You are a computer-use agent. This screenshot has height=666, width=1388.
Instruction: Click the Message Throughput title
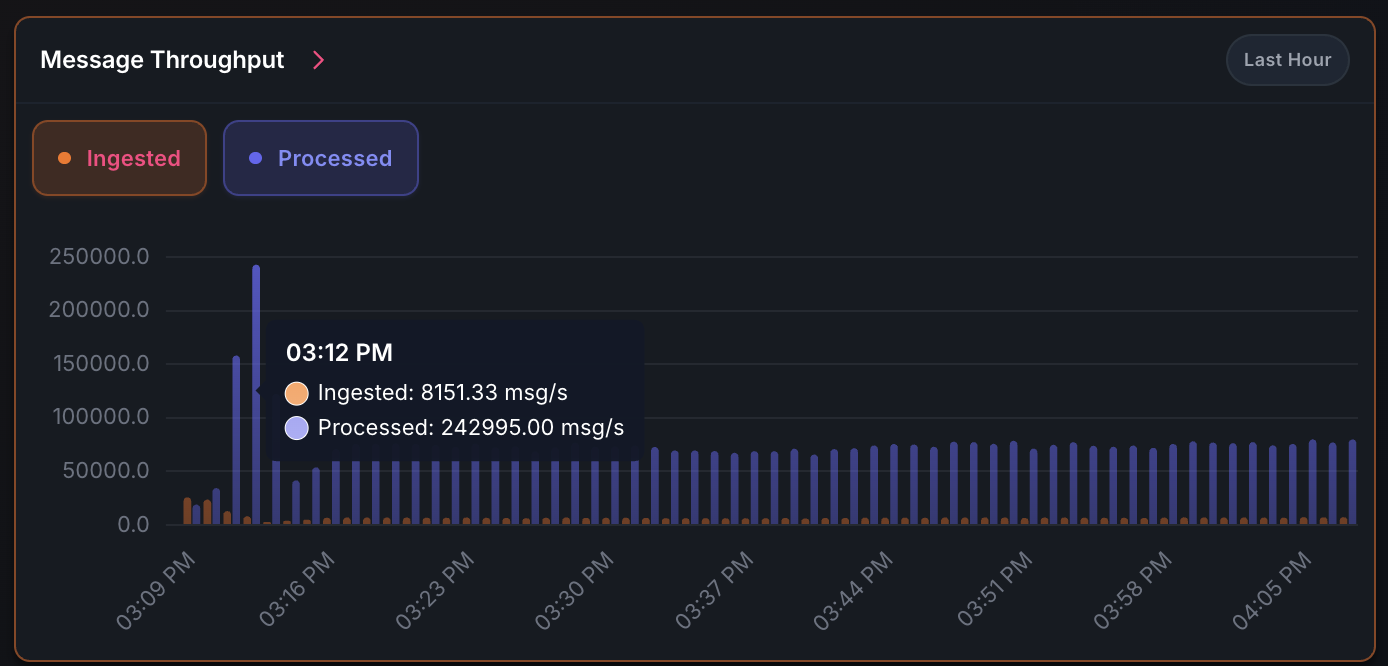[162, 60]
